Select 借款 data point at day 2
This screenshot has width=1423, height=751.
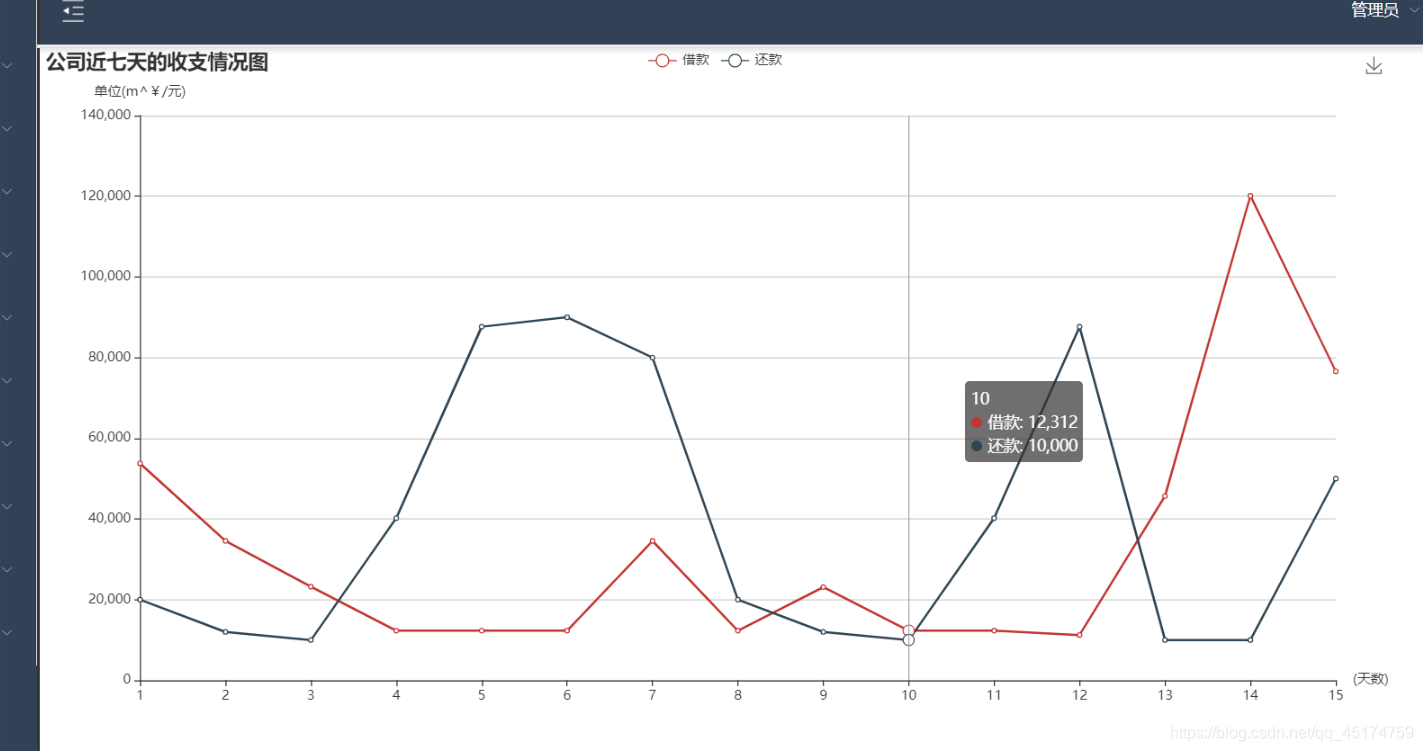(x=225, y=541)
